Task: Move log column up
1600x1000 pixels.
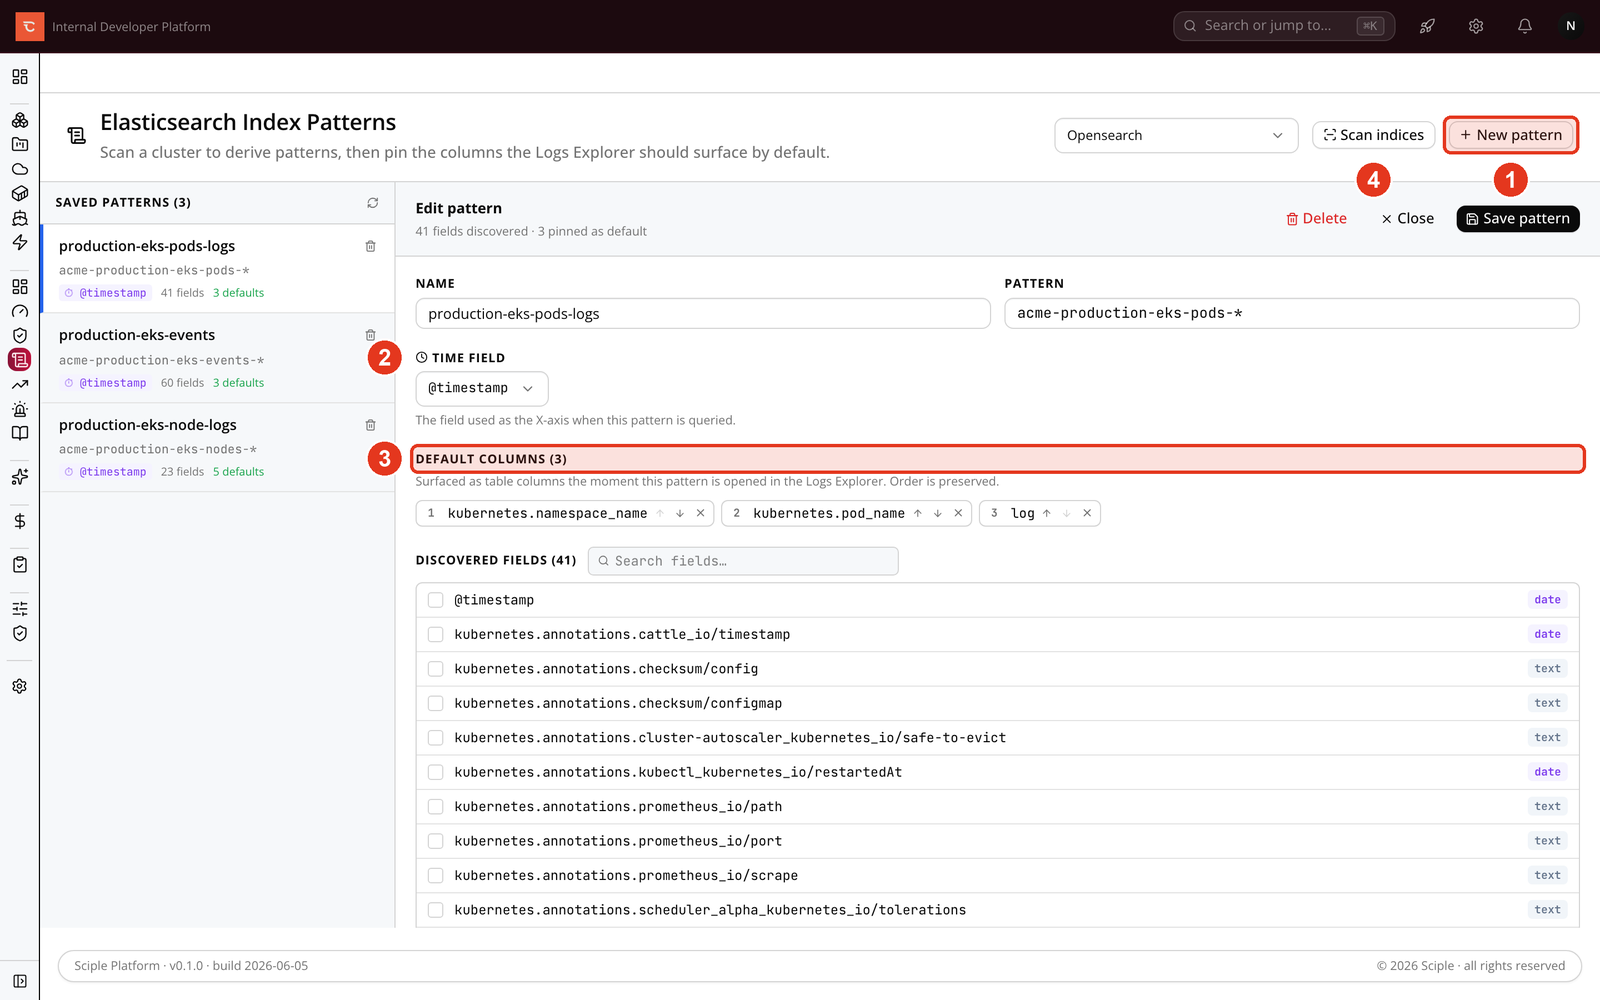Action: 1047,513
